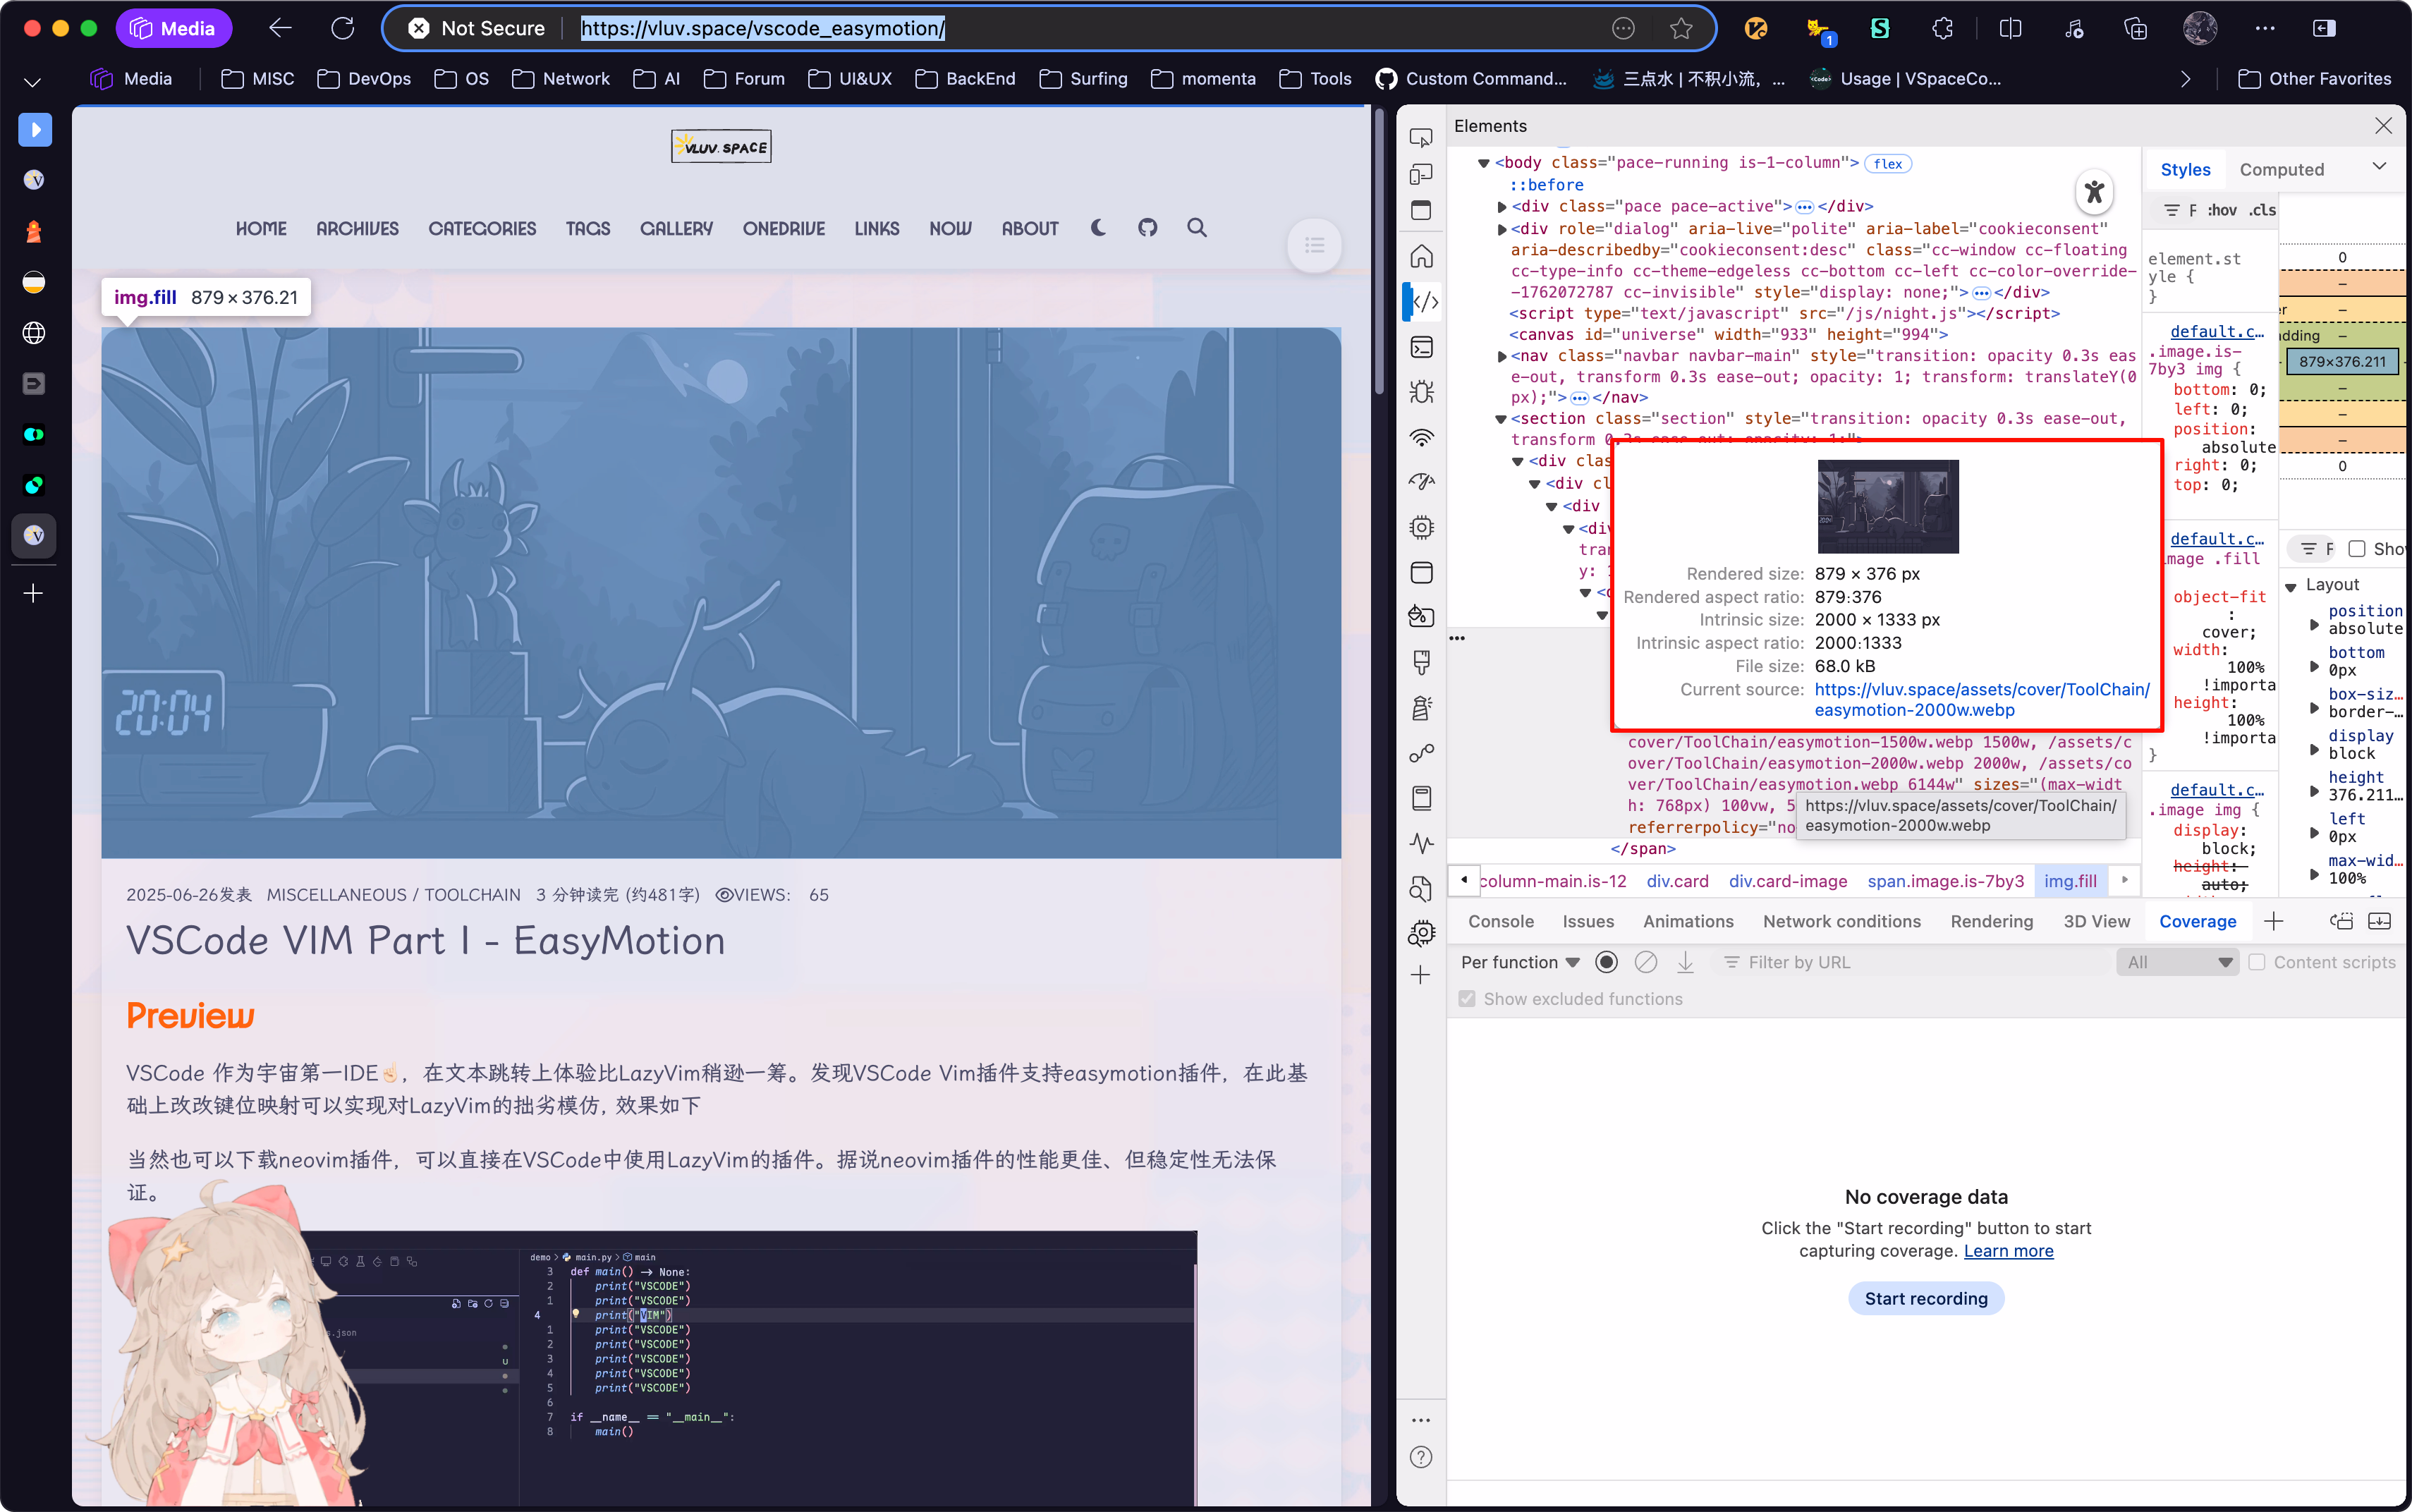Viewport: 2412px width, 1512px height.
Task: Toggle the Show all checkbox in Computed pane
Action: tap(2357, 549)
